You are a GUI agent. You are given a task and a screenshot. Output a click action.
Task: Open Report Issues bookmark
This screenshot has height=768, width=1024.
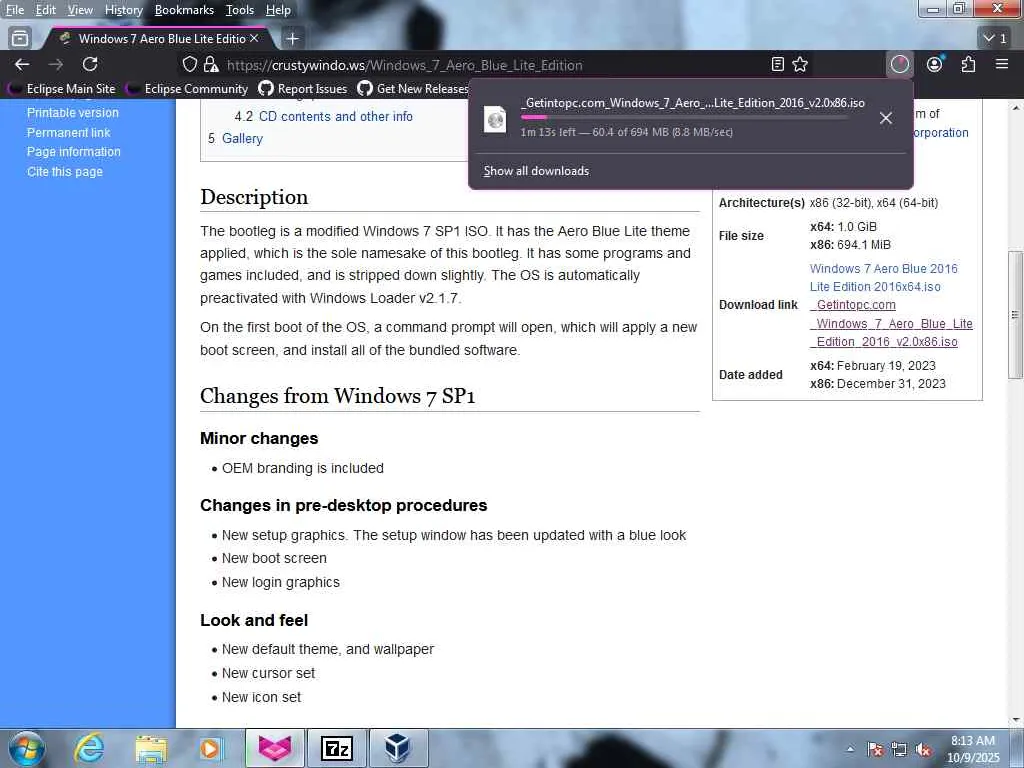pyautogui.click(x=303, y=88)
